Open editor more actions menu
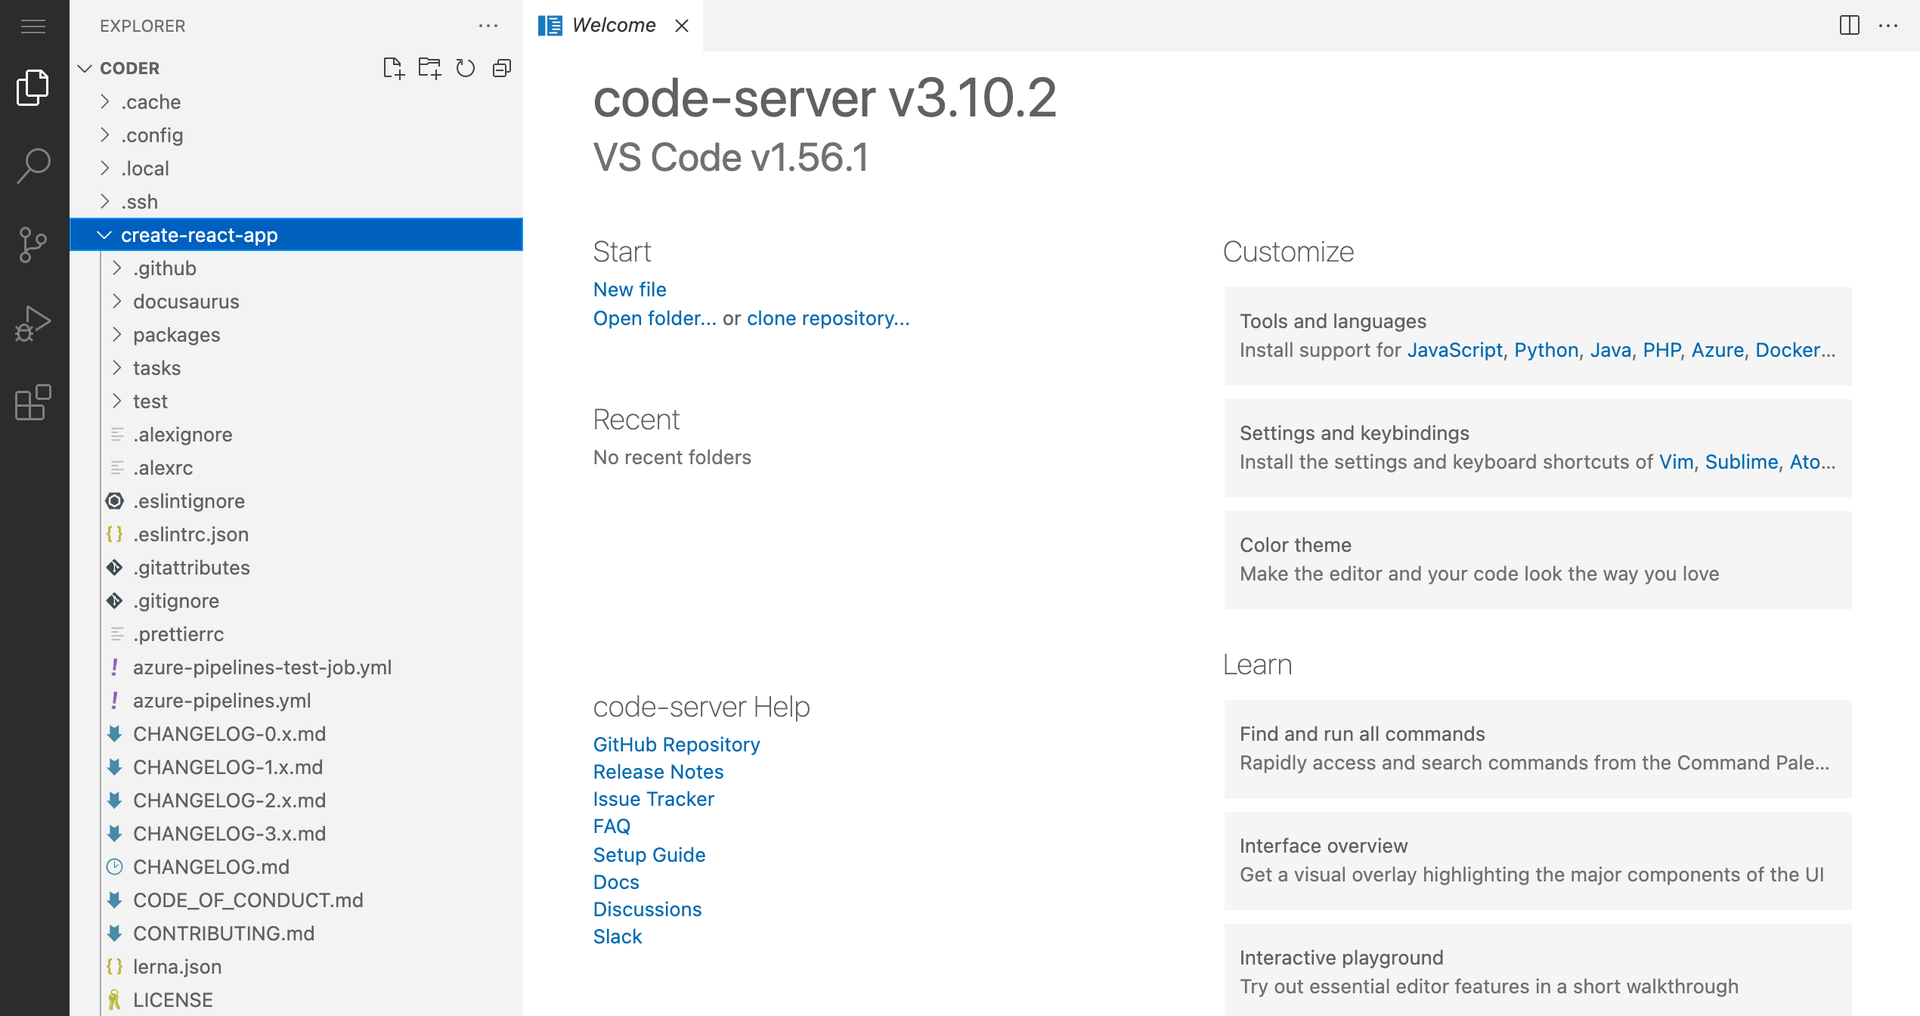 (x=1888, y=26)
